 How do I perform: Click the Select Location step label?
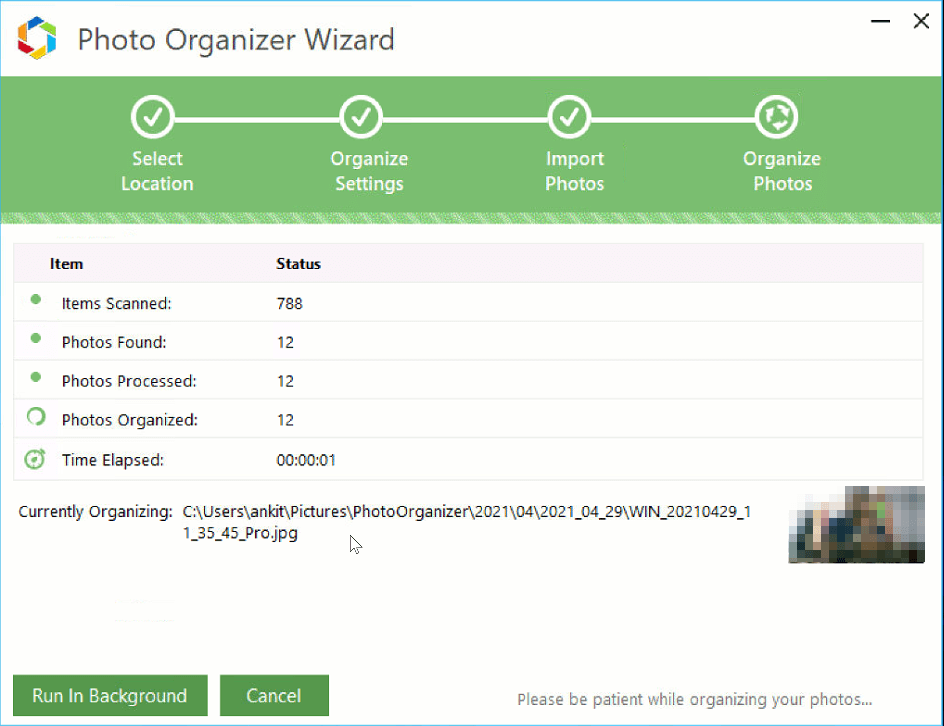tap(157, 171)
